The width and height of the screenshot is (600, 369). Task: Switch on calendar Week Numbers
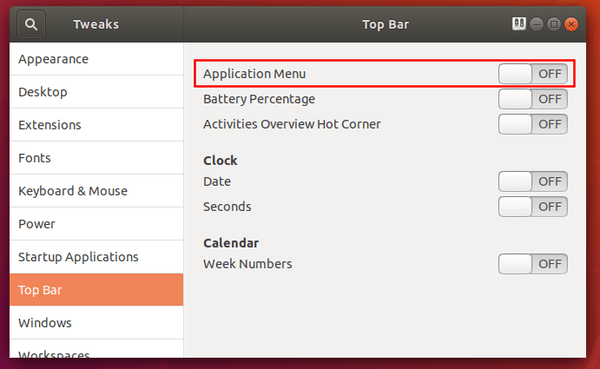[533, 264]
